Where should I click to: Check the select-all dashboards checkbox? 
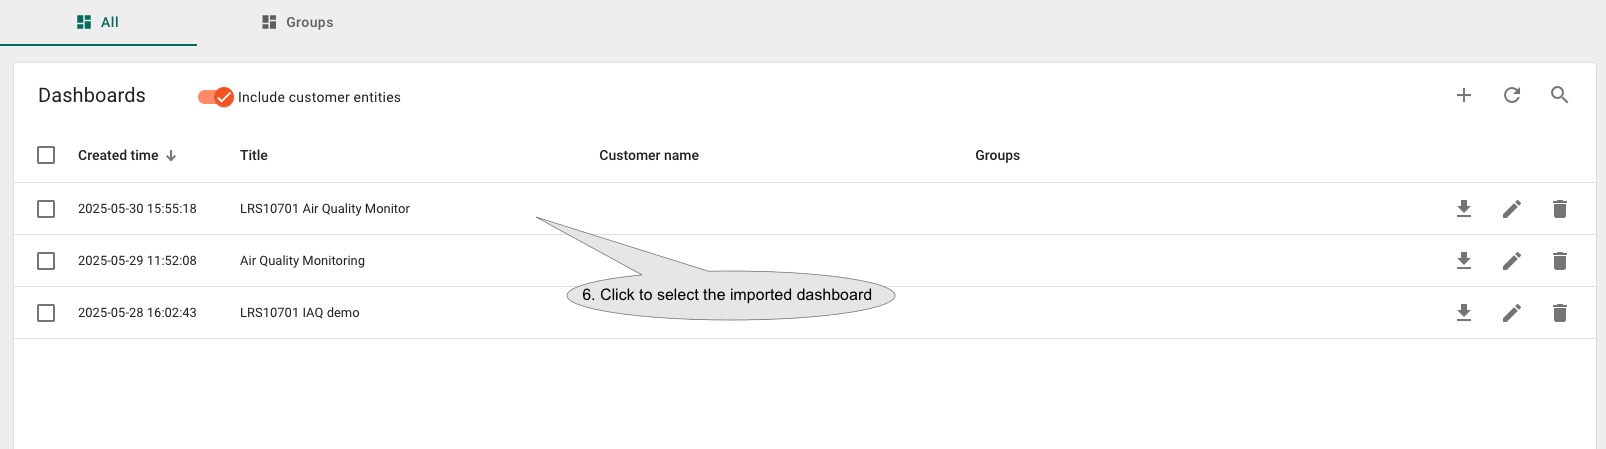tap(46, 155)
